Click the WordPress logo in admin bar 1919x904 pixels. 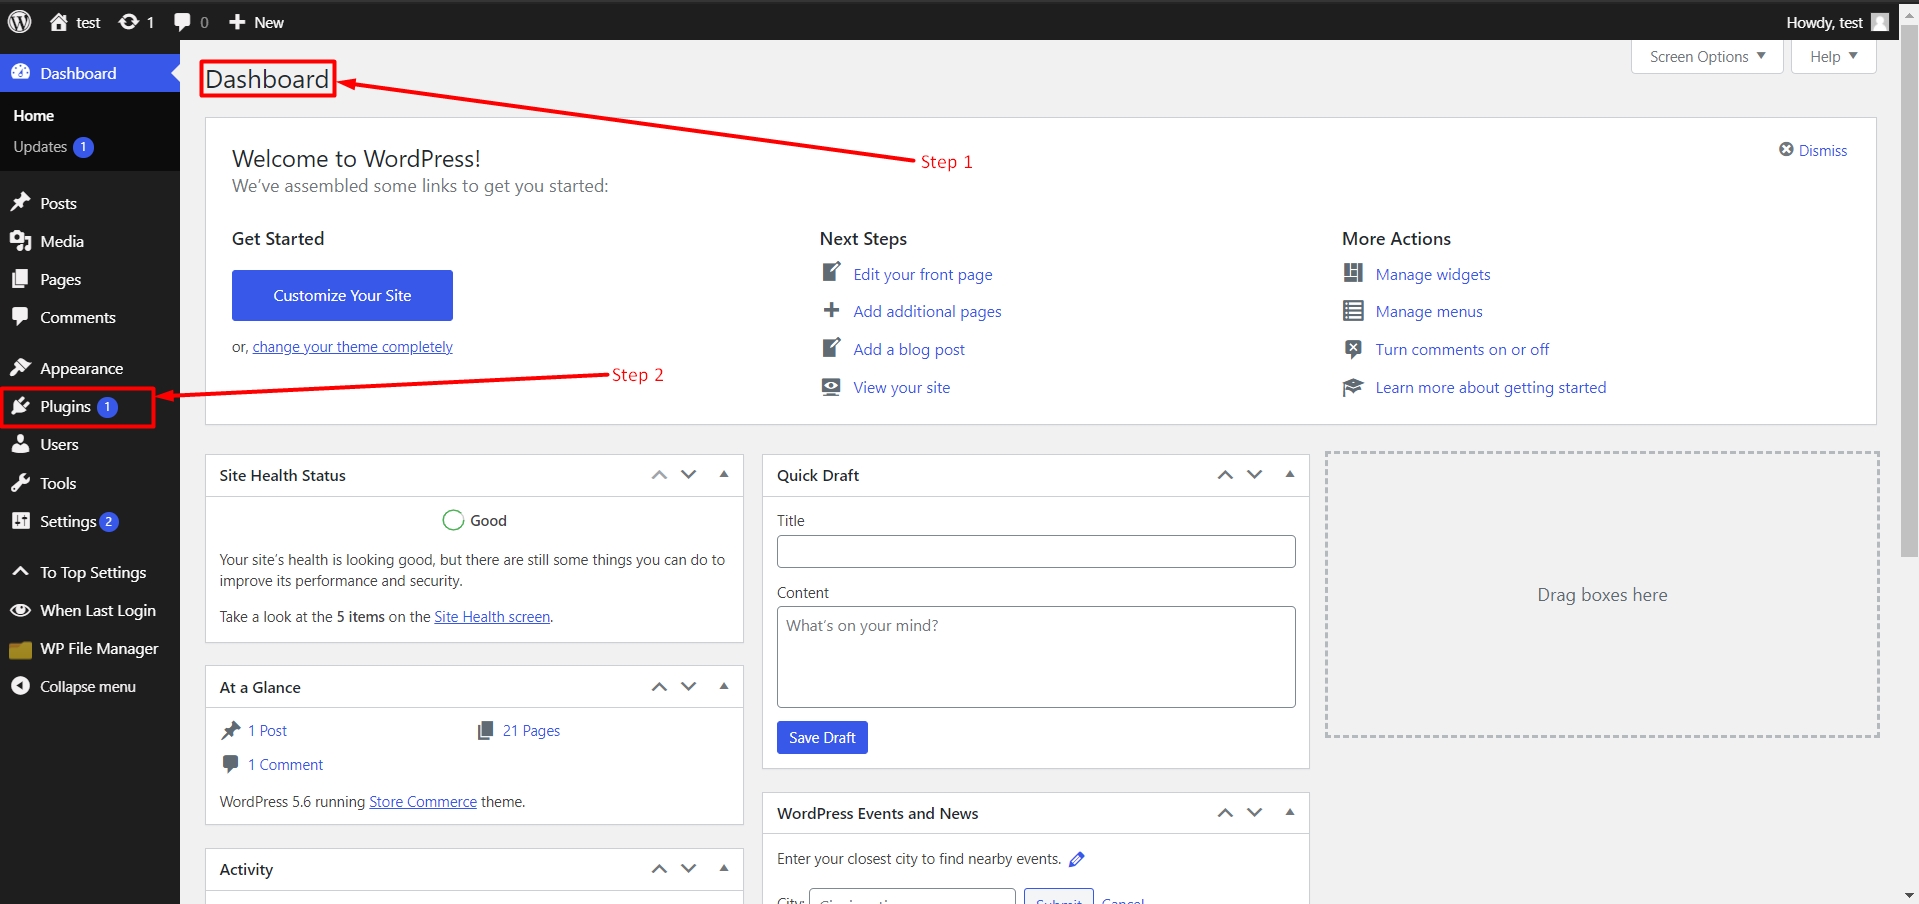(x=20, y=22)
